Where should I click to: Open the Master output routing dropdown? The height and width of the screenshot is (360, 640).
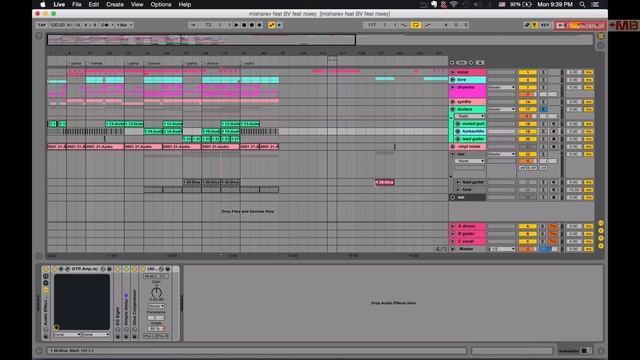[x=502, y=249]
